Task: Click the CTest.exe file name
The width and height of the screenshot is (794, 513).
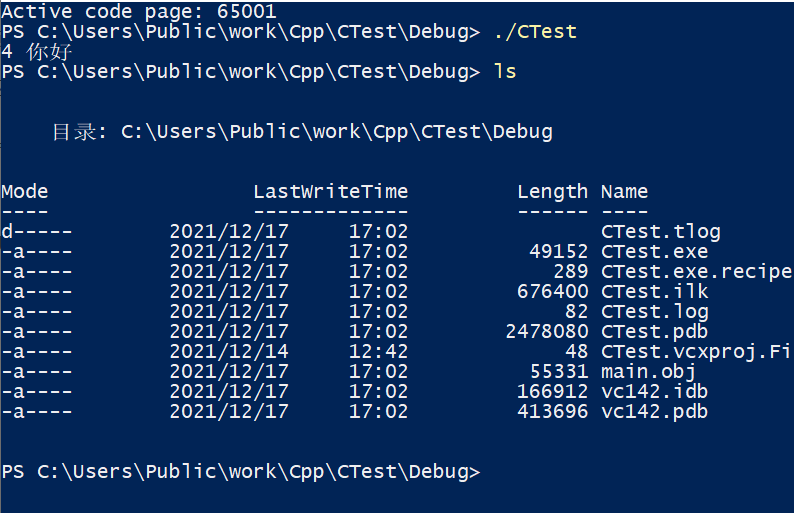Action: coord(654,252)
